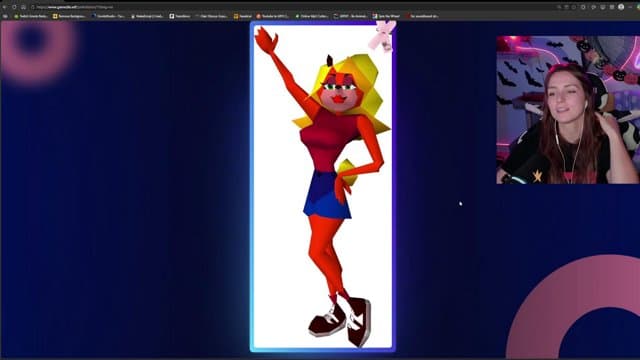Open the bookmark with dark blue round icon
Image resolution: width=640 pixels, height=360 pixels.
108,16
